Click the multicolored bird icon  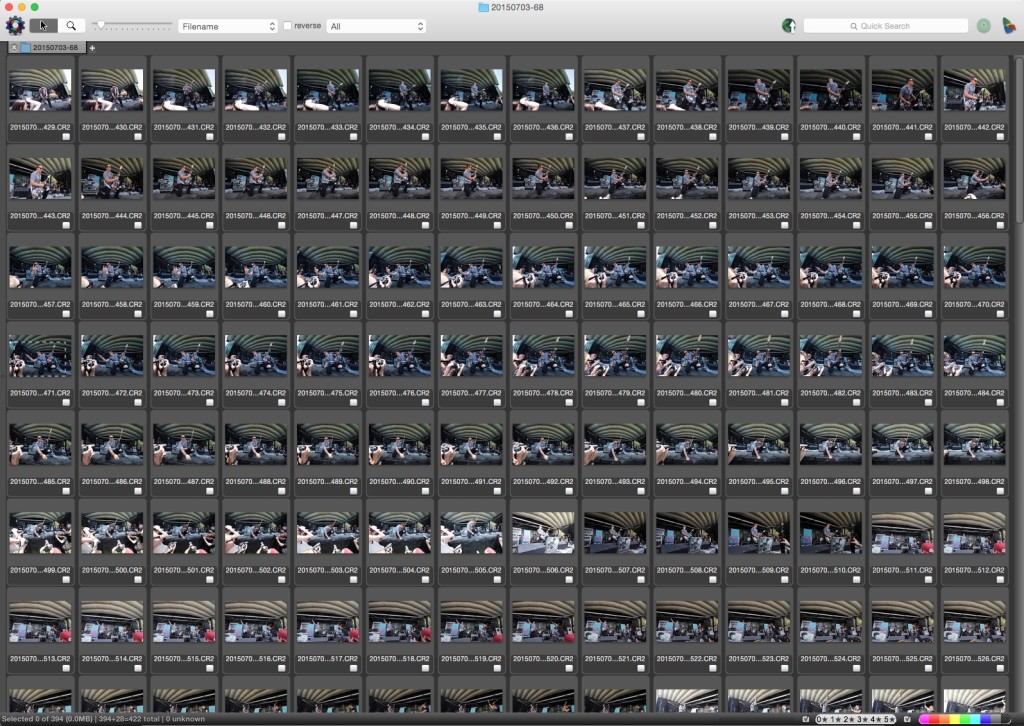[x=1009, y=25]
